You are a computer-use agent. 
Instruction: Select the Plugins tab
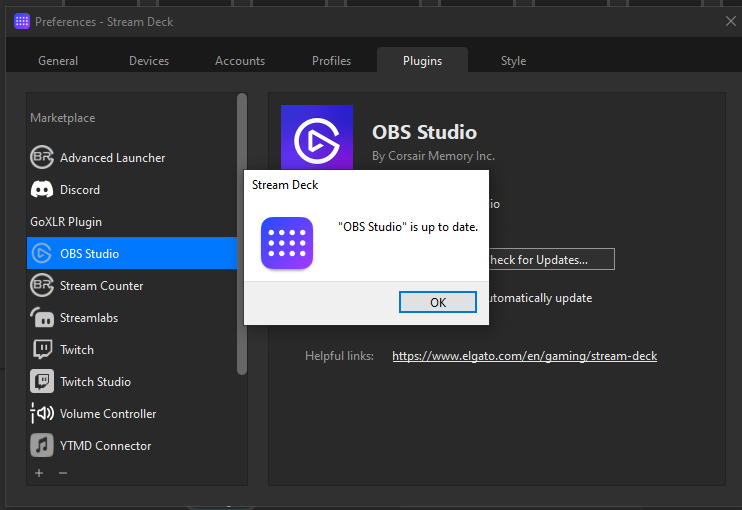click(423, 61)
